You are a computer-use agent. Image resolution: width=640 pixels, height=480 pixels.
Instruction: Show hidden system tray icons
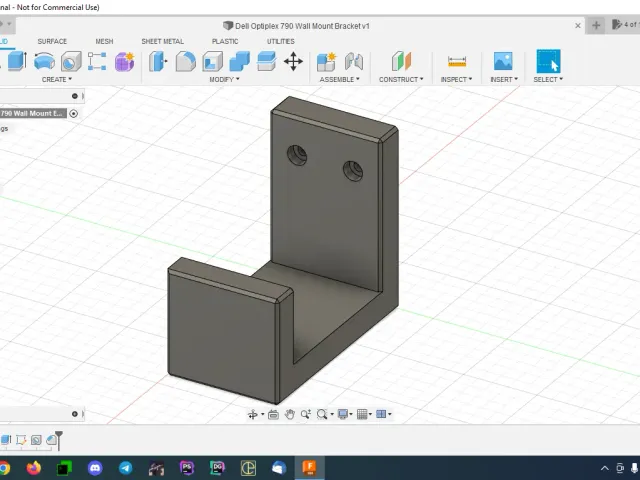[604, 468]
